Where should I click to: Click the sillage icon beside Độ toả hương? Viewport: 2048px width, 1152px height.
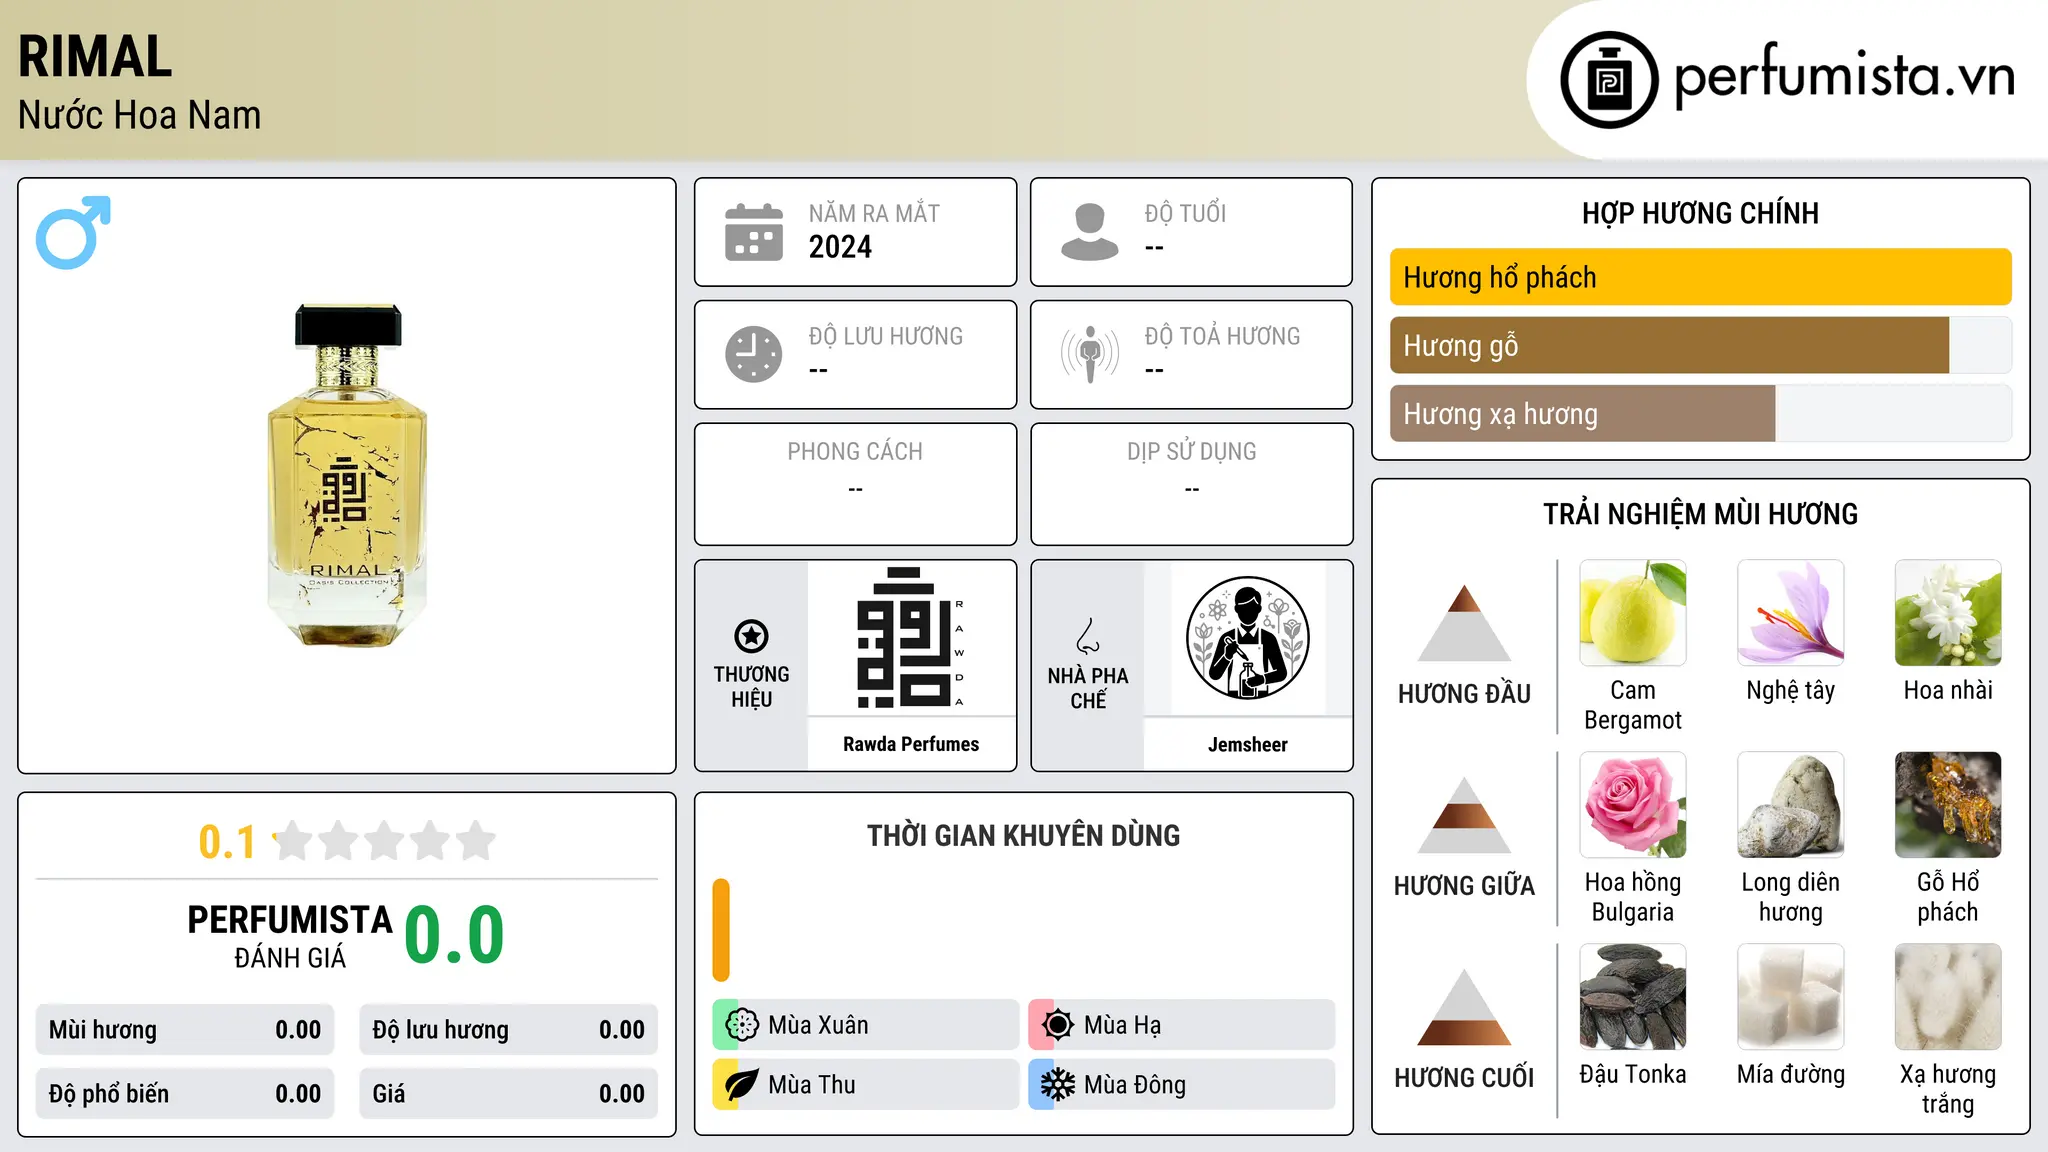tap(1090, 354)
